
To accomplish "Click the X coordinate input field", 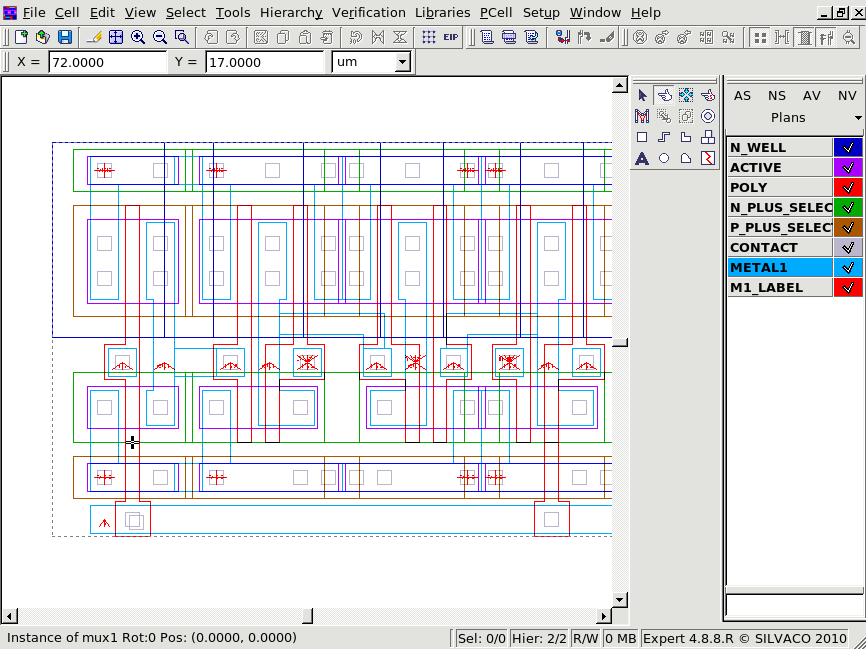I will [106, 62].
